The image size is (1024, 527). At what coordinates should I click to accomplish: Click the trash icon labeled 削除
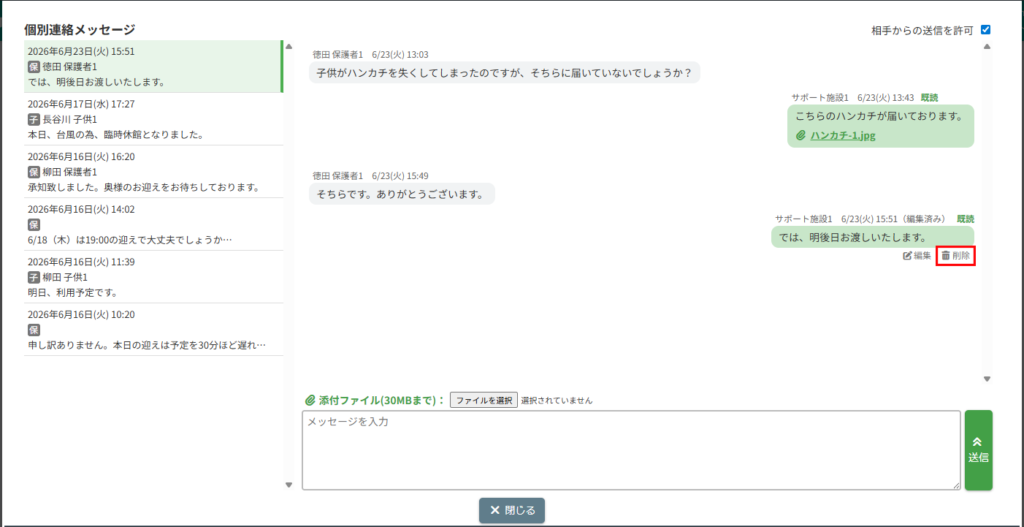945,256
